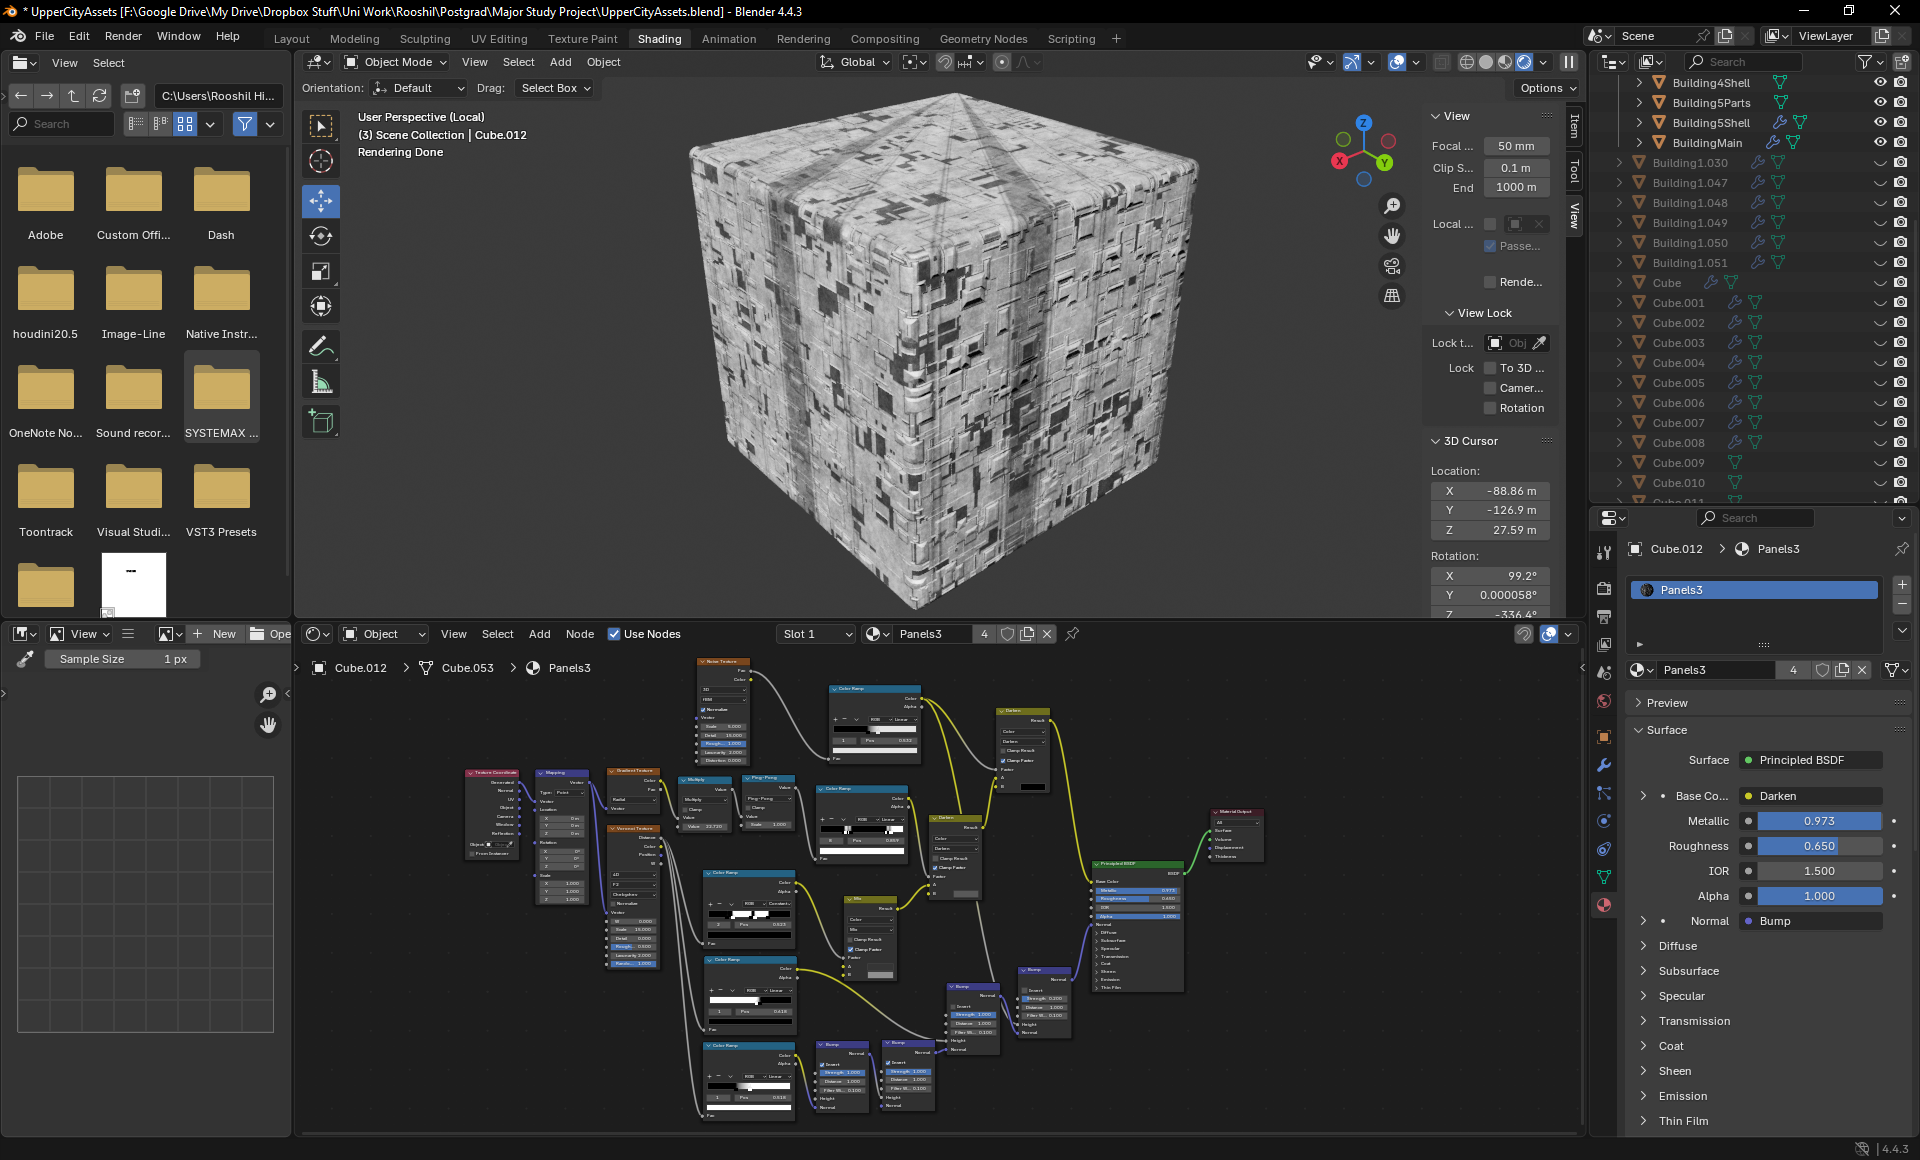
Task: Activate the Add Cube tool
Action: pyautogui.click(x=321, y=421)
